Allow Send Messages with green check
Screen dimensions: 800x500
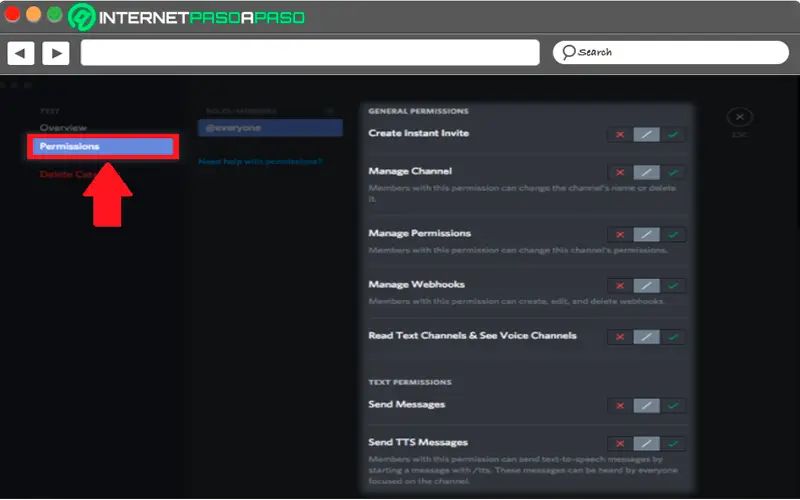(x=673, y=406)
